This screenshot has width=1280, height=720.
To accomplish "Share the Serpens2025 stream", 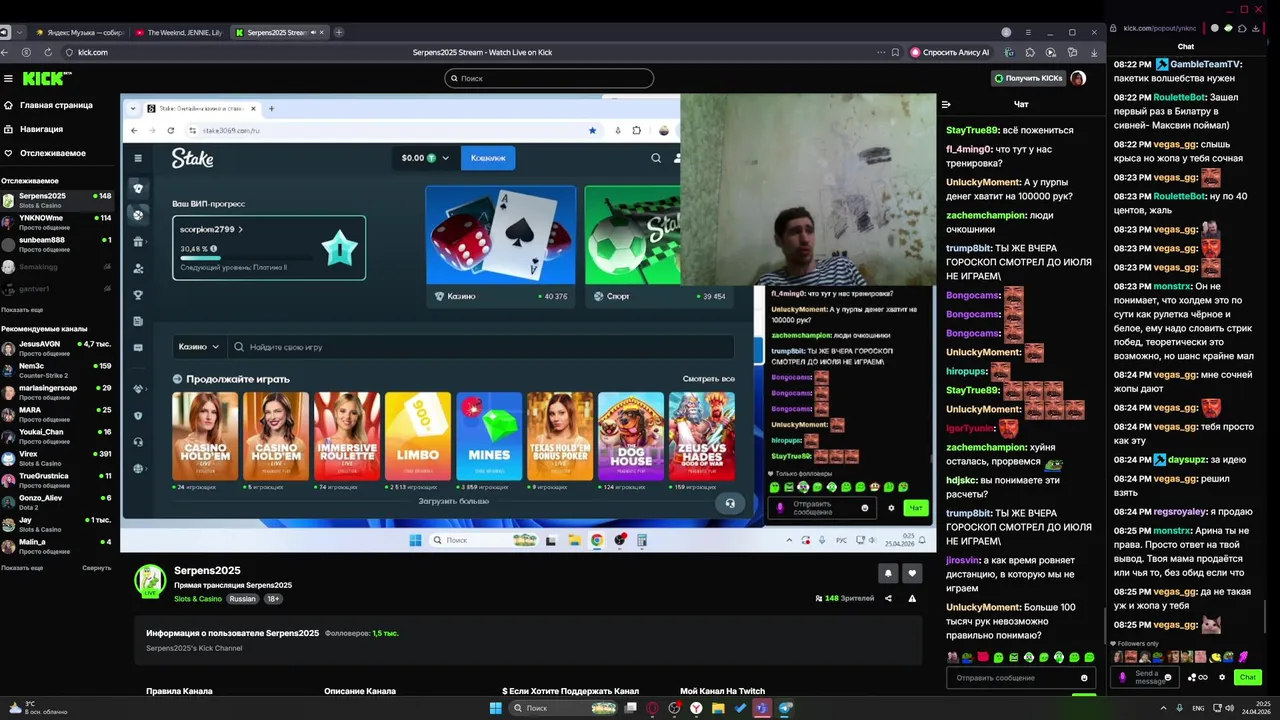I will point(889,598).
